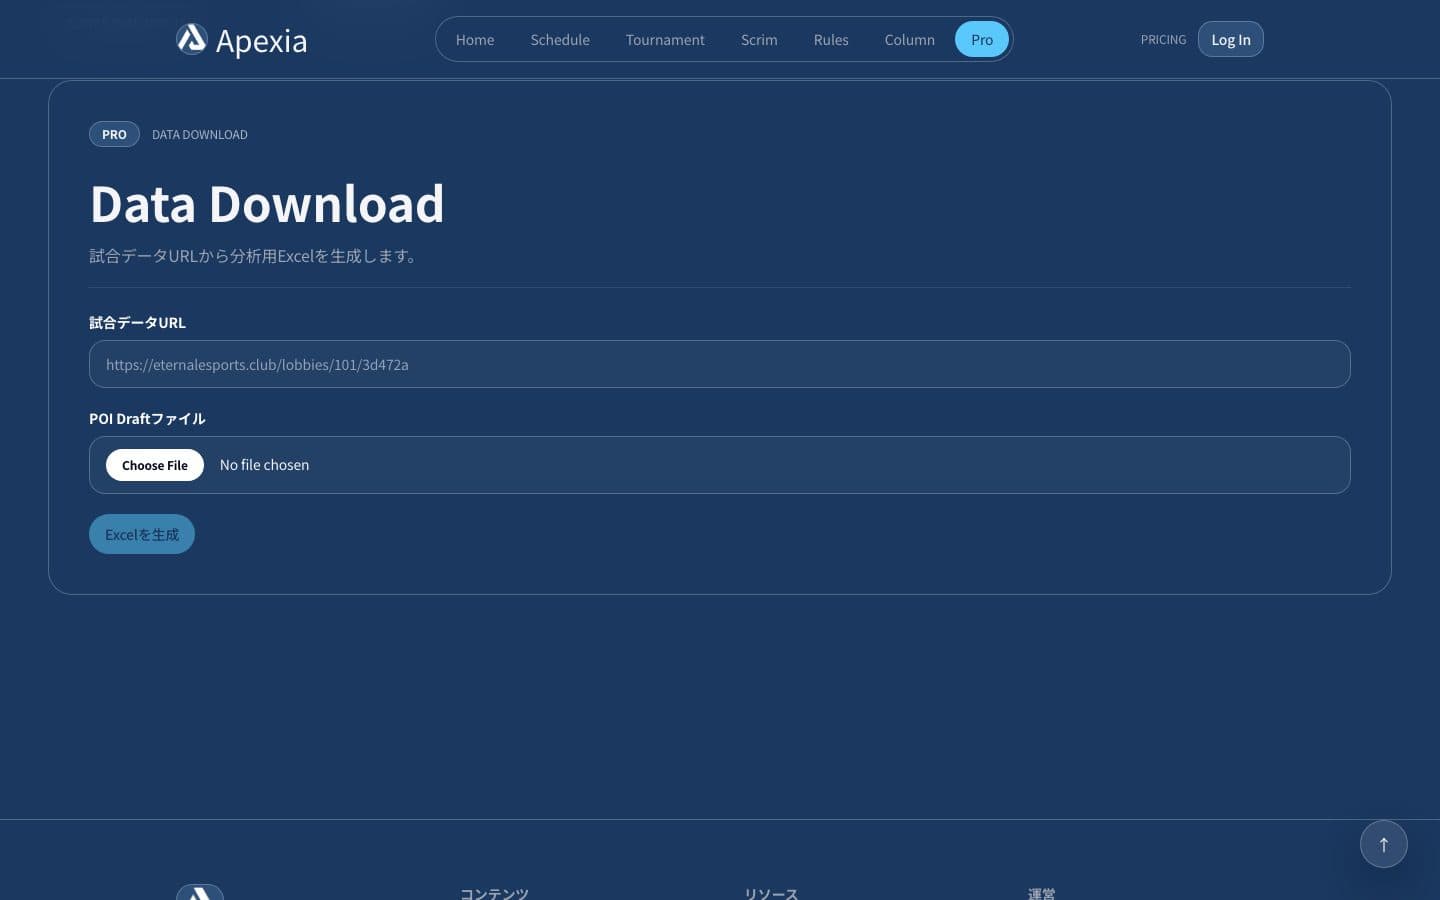Click the Data Download heading
This screenshot has width=1440, height=900.
coord(267,204)
